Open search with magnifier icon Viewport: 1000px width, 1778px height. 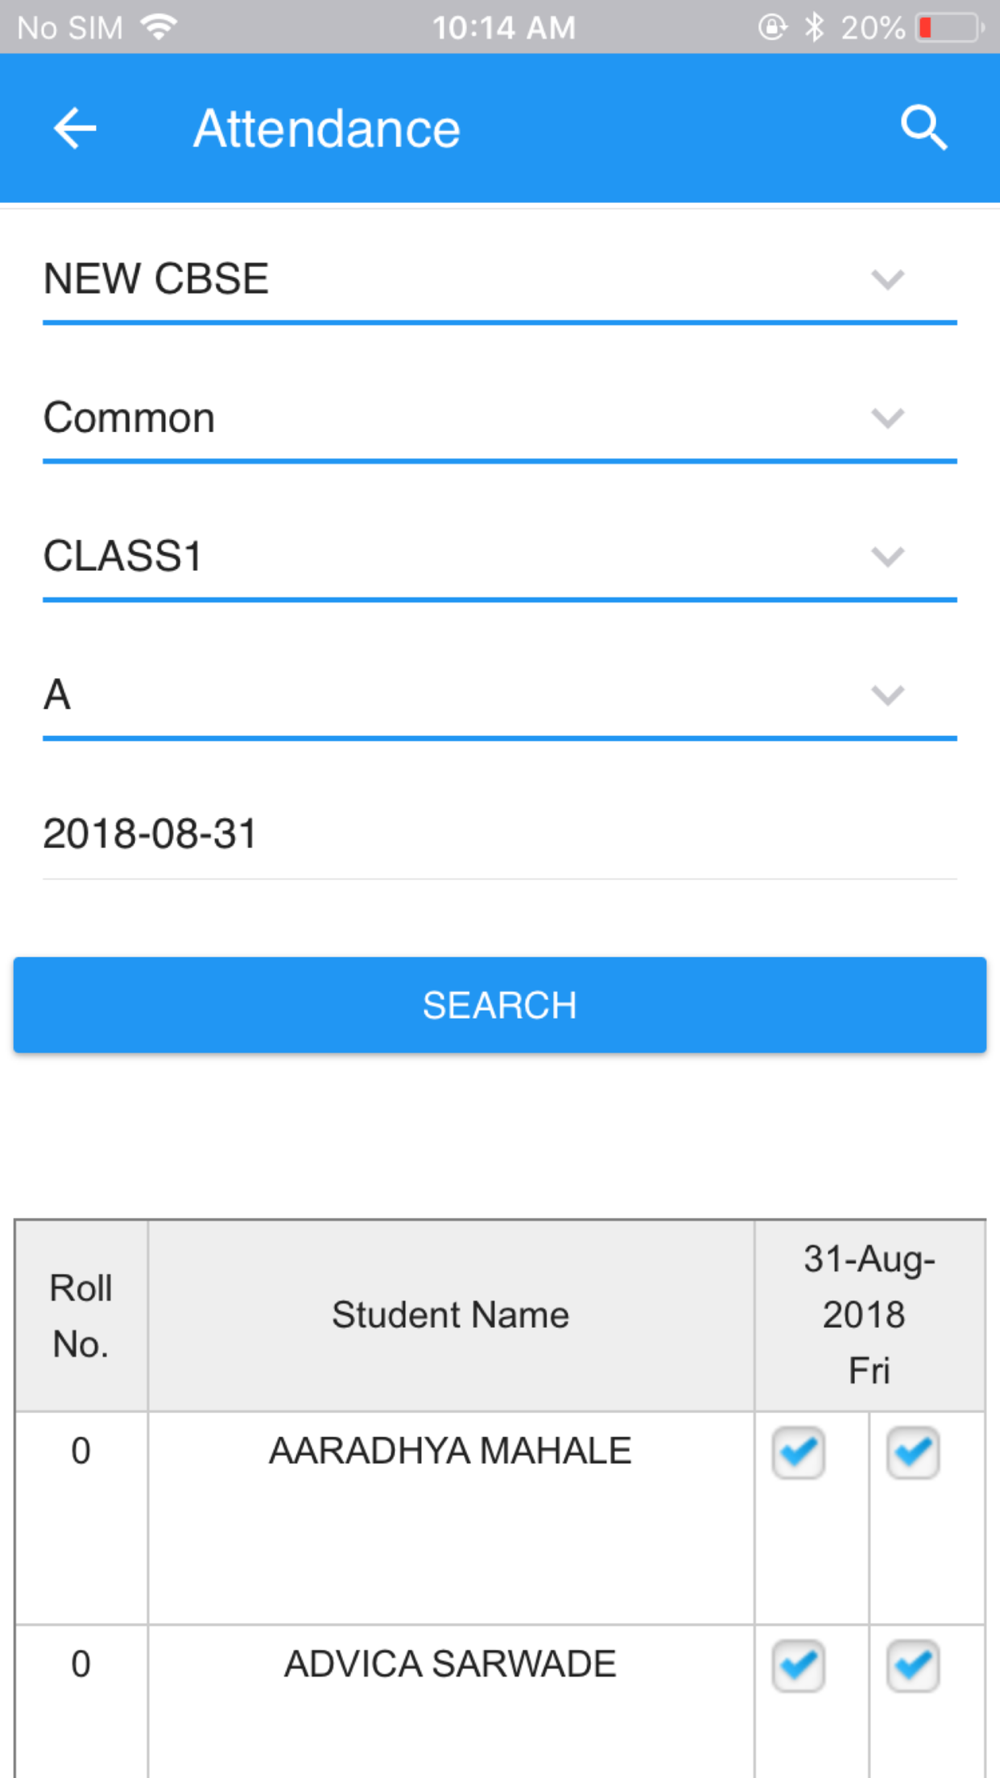tap(923, 129)
